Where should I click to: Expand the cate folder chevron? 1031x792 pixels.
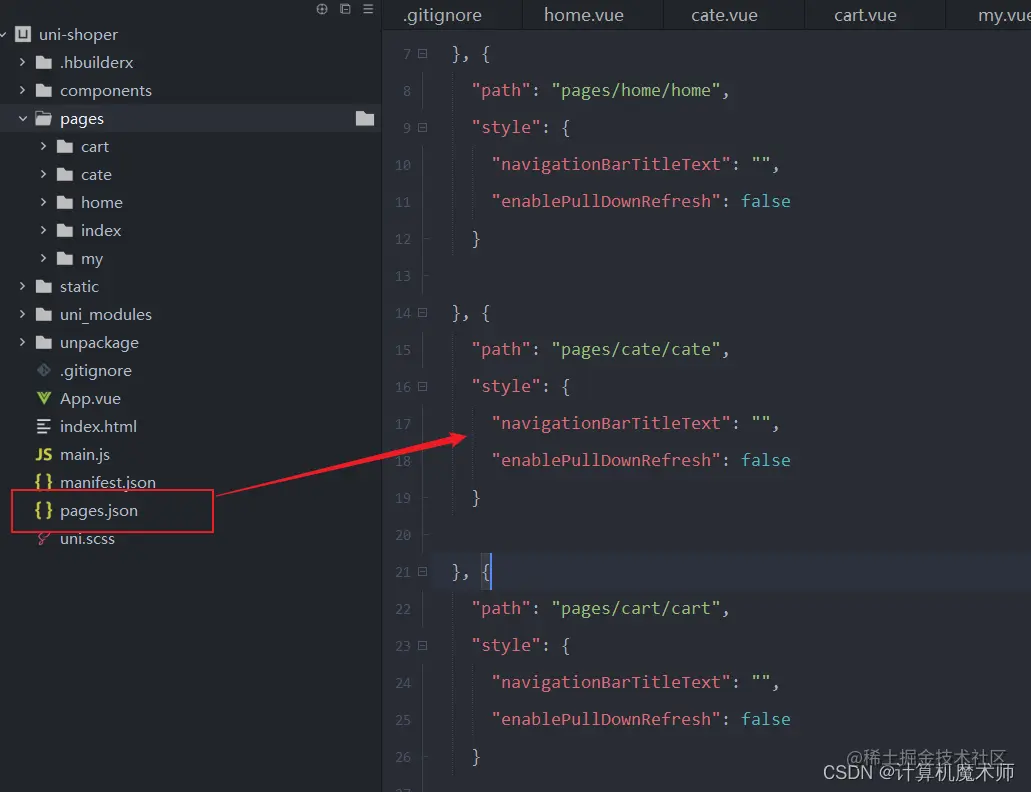click(43, 174)
